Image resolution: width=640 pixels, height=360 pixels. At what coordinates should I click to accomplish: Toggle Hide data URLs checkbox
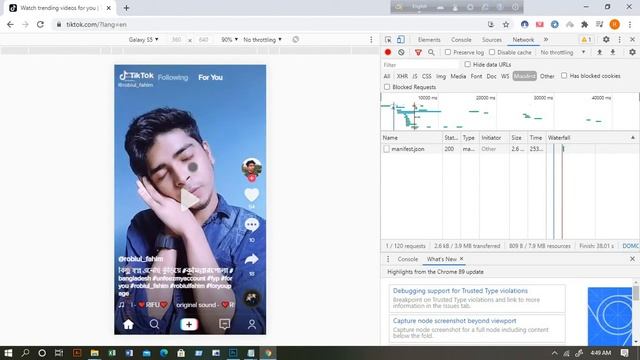point(467,64)
